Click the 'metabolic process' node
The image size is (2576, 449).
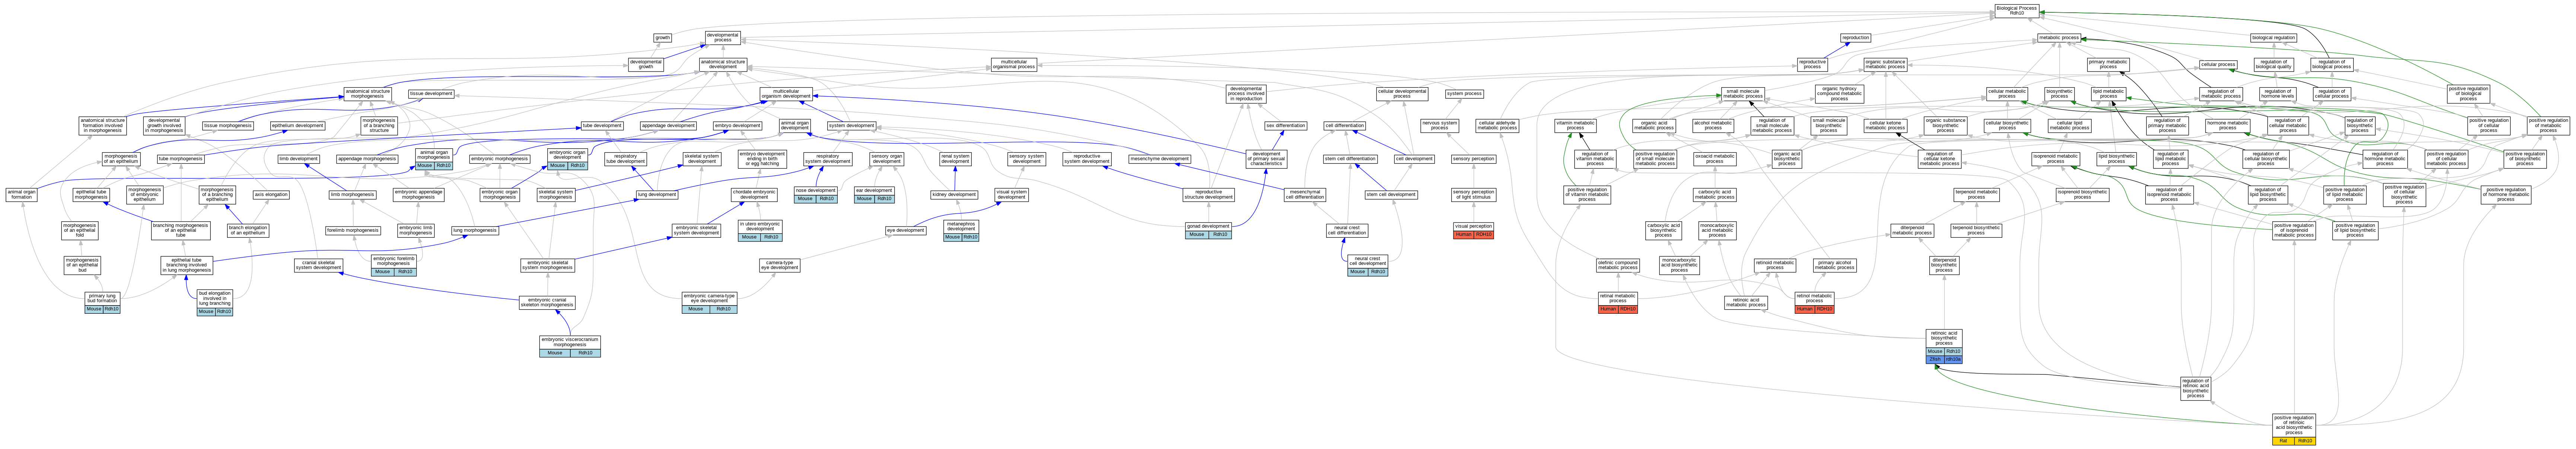[x=2059, y=38]
